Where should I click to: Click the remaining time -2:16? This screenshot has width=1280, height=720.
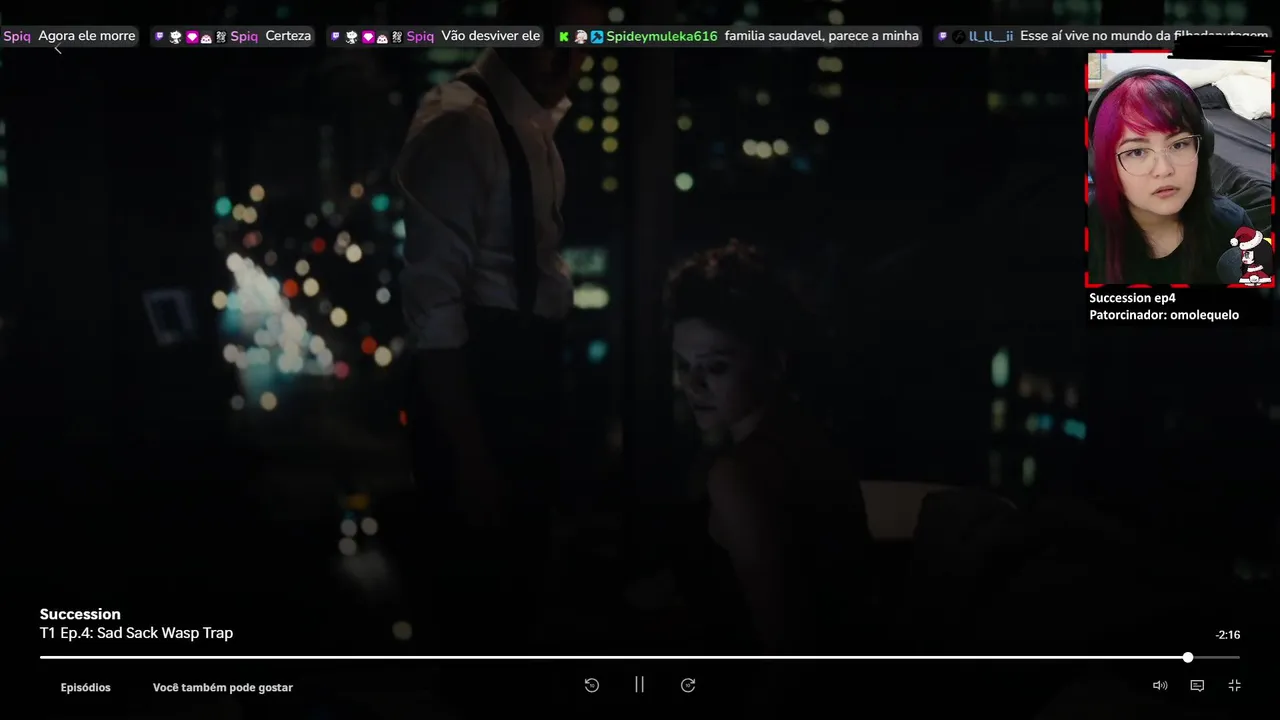pos(1228,635)
